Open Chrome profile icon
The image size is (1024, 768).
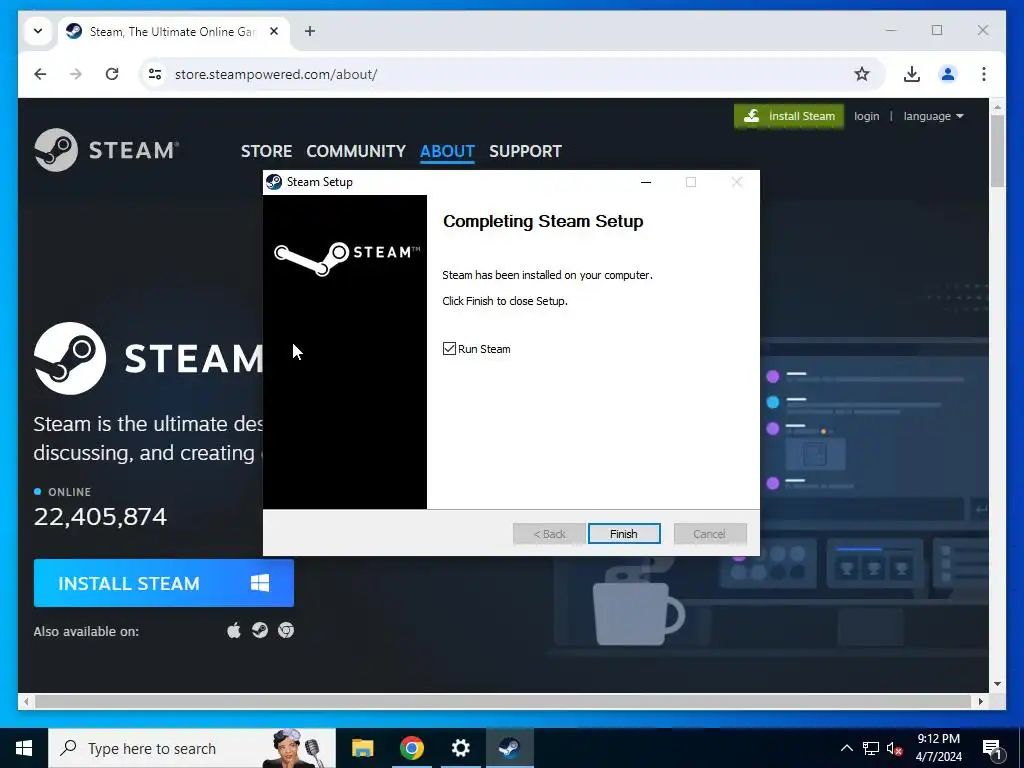point(948,74)
